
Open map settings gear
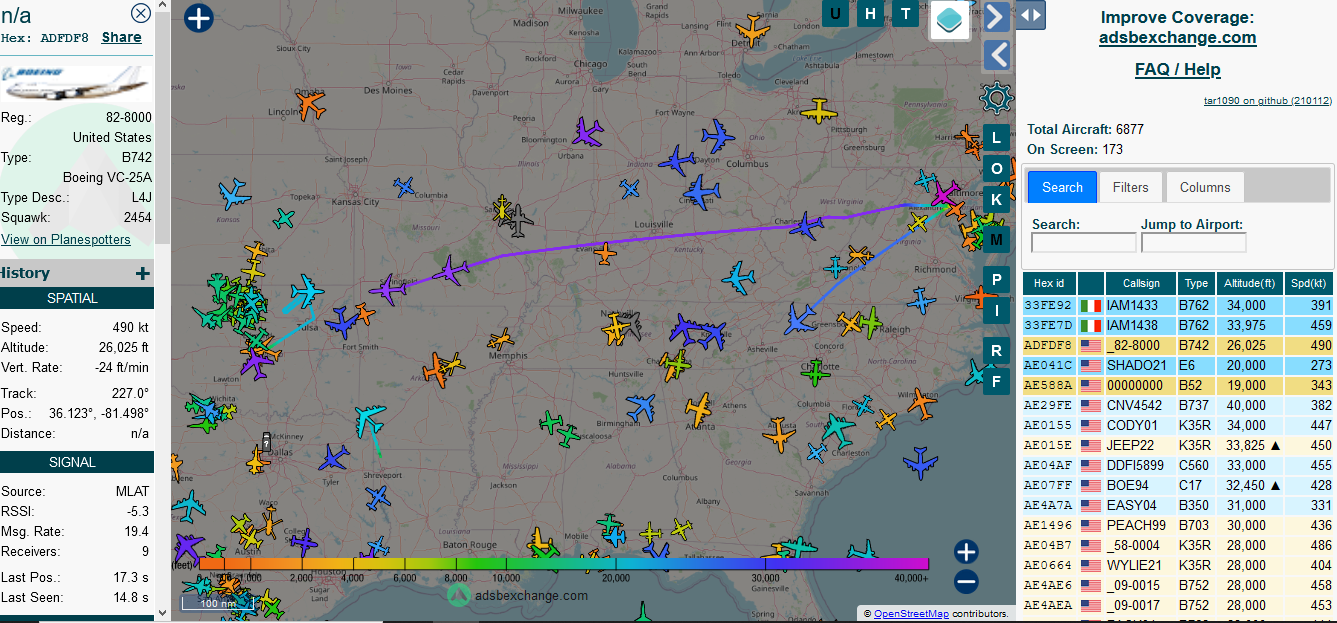coord(996,98)
